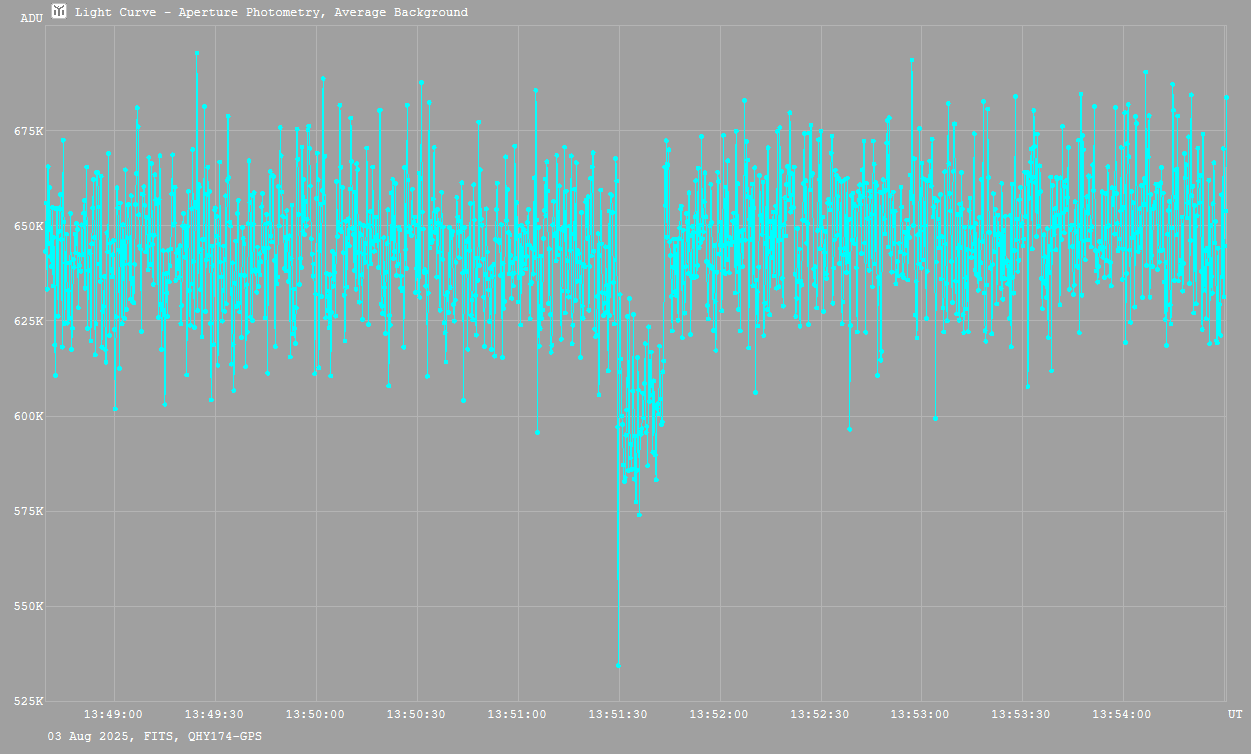Click the data point at 574K in the dip
This screenshot has height=754, width=1251.
[639, 515]
